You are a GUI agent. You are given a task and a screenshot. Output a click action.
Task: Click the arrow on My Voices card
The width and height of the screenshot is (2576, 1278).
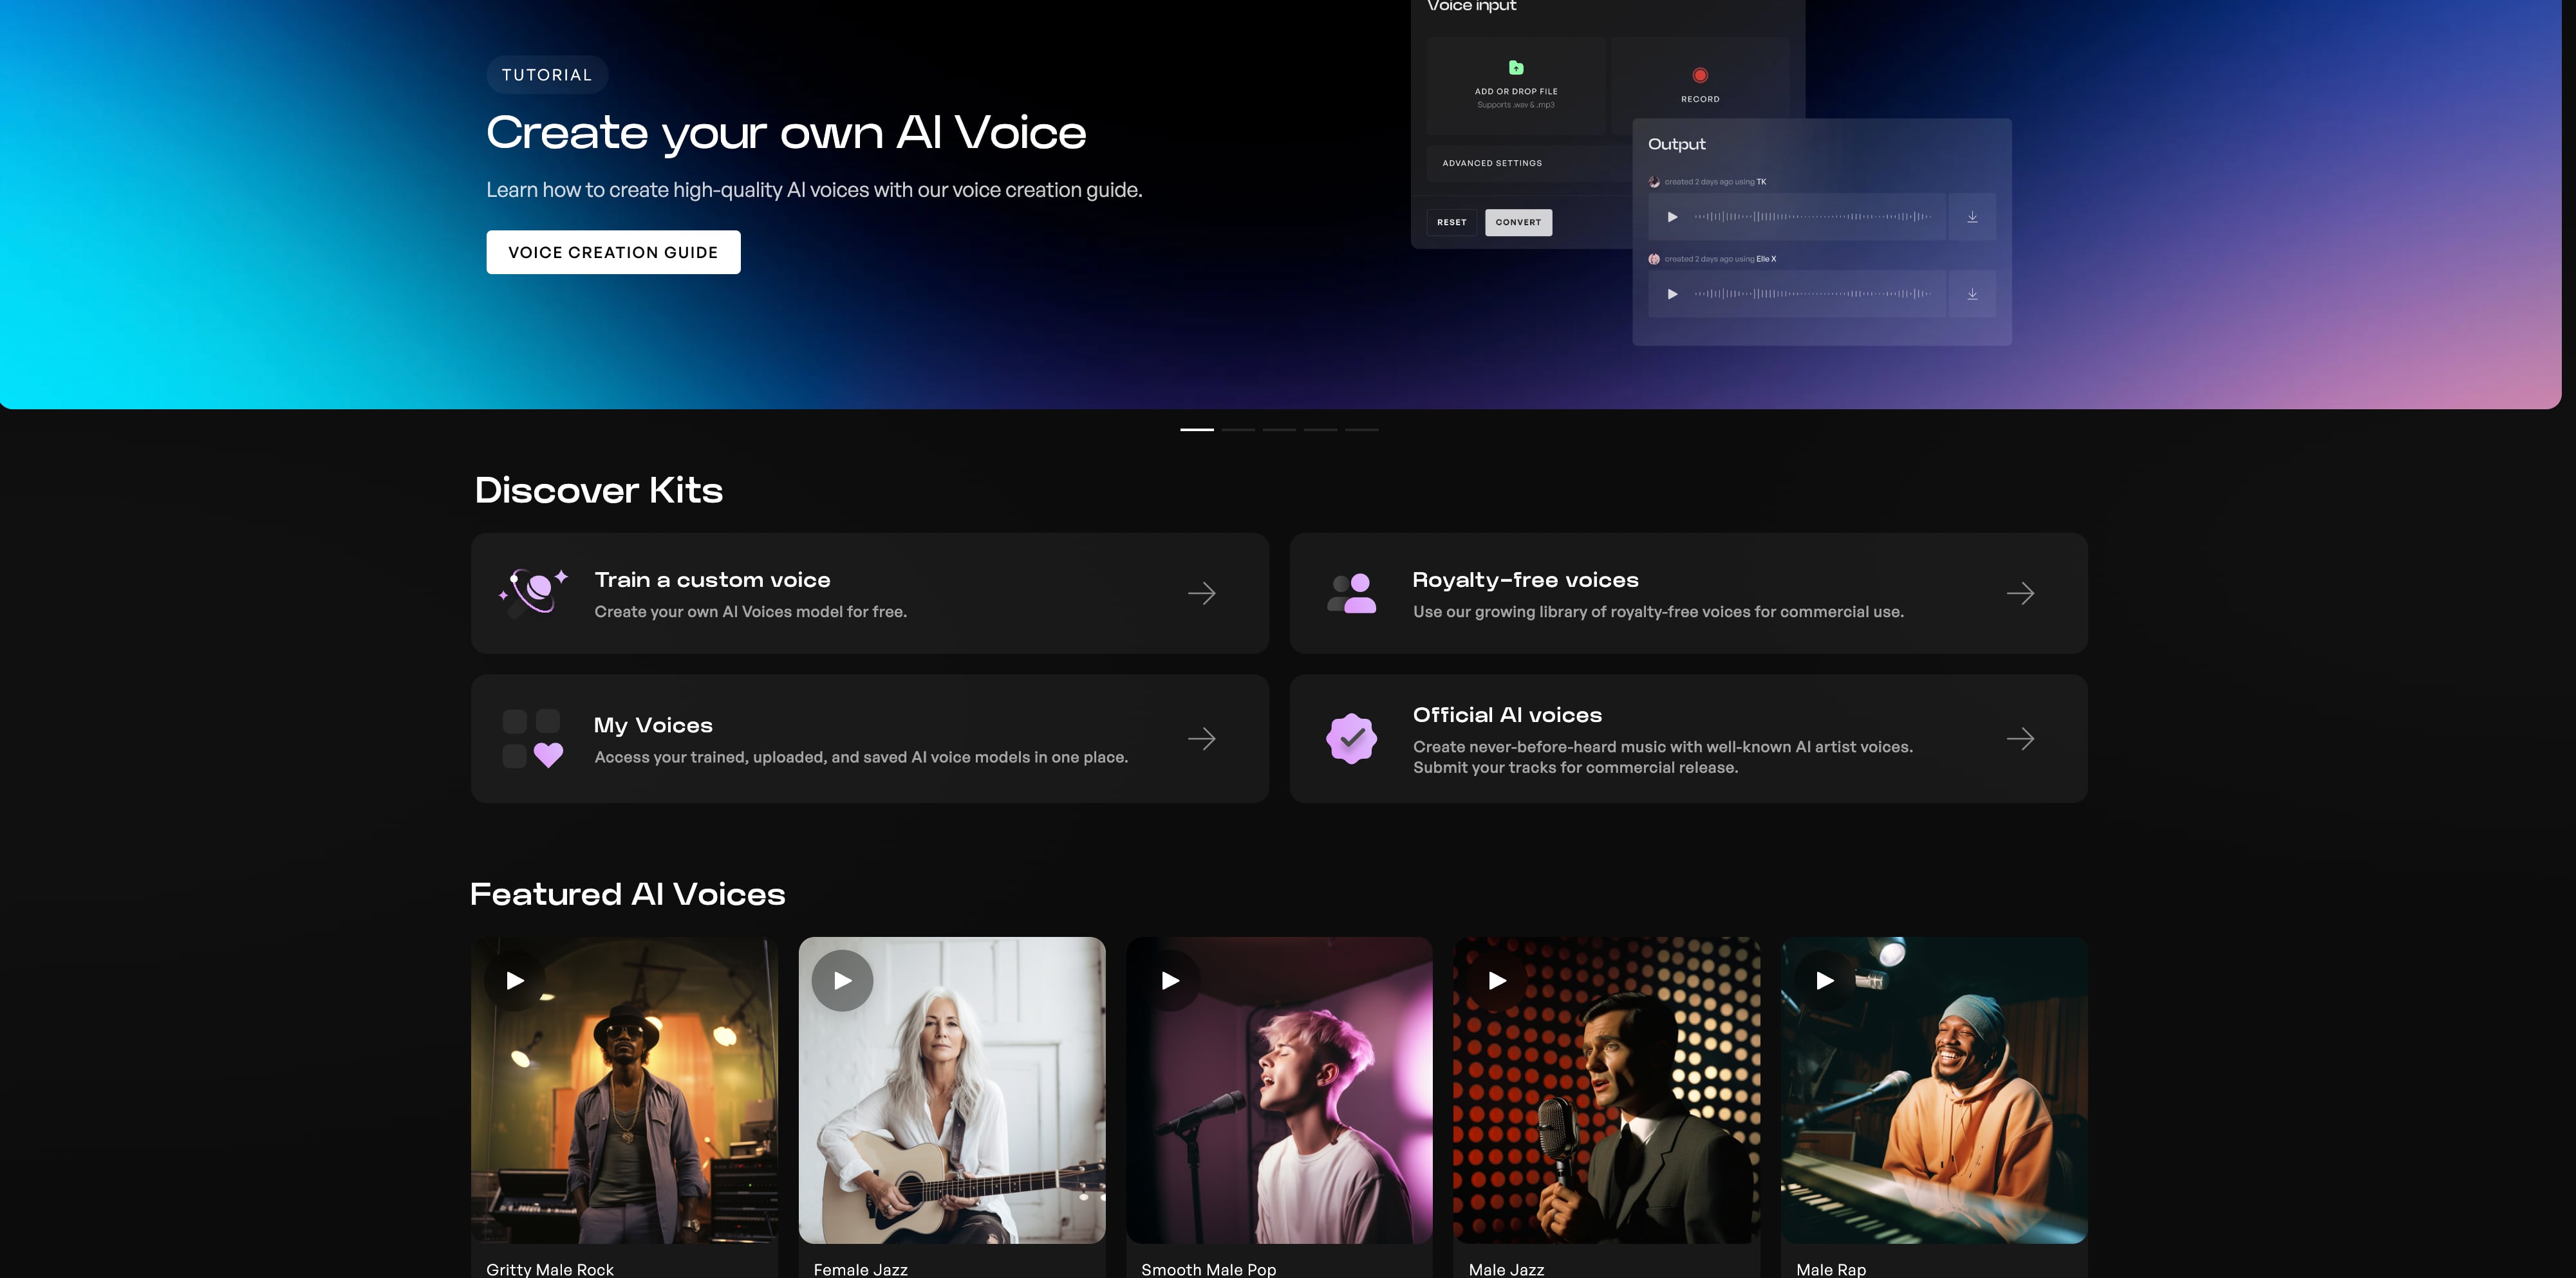(x=1201, y=739)
